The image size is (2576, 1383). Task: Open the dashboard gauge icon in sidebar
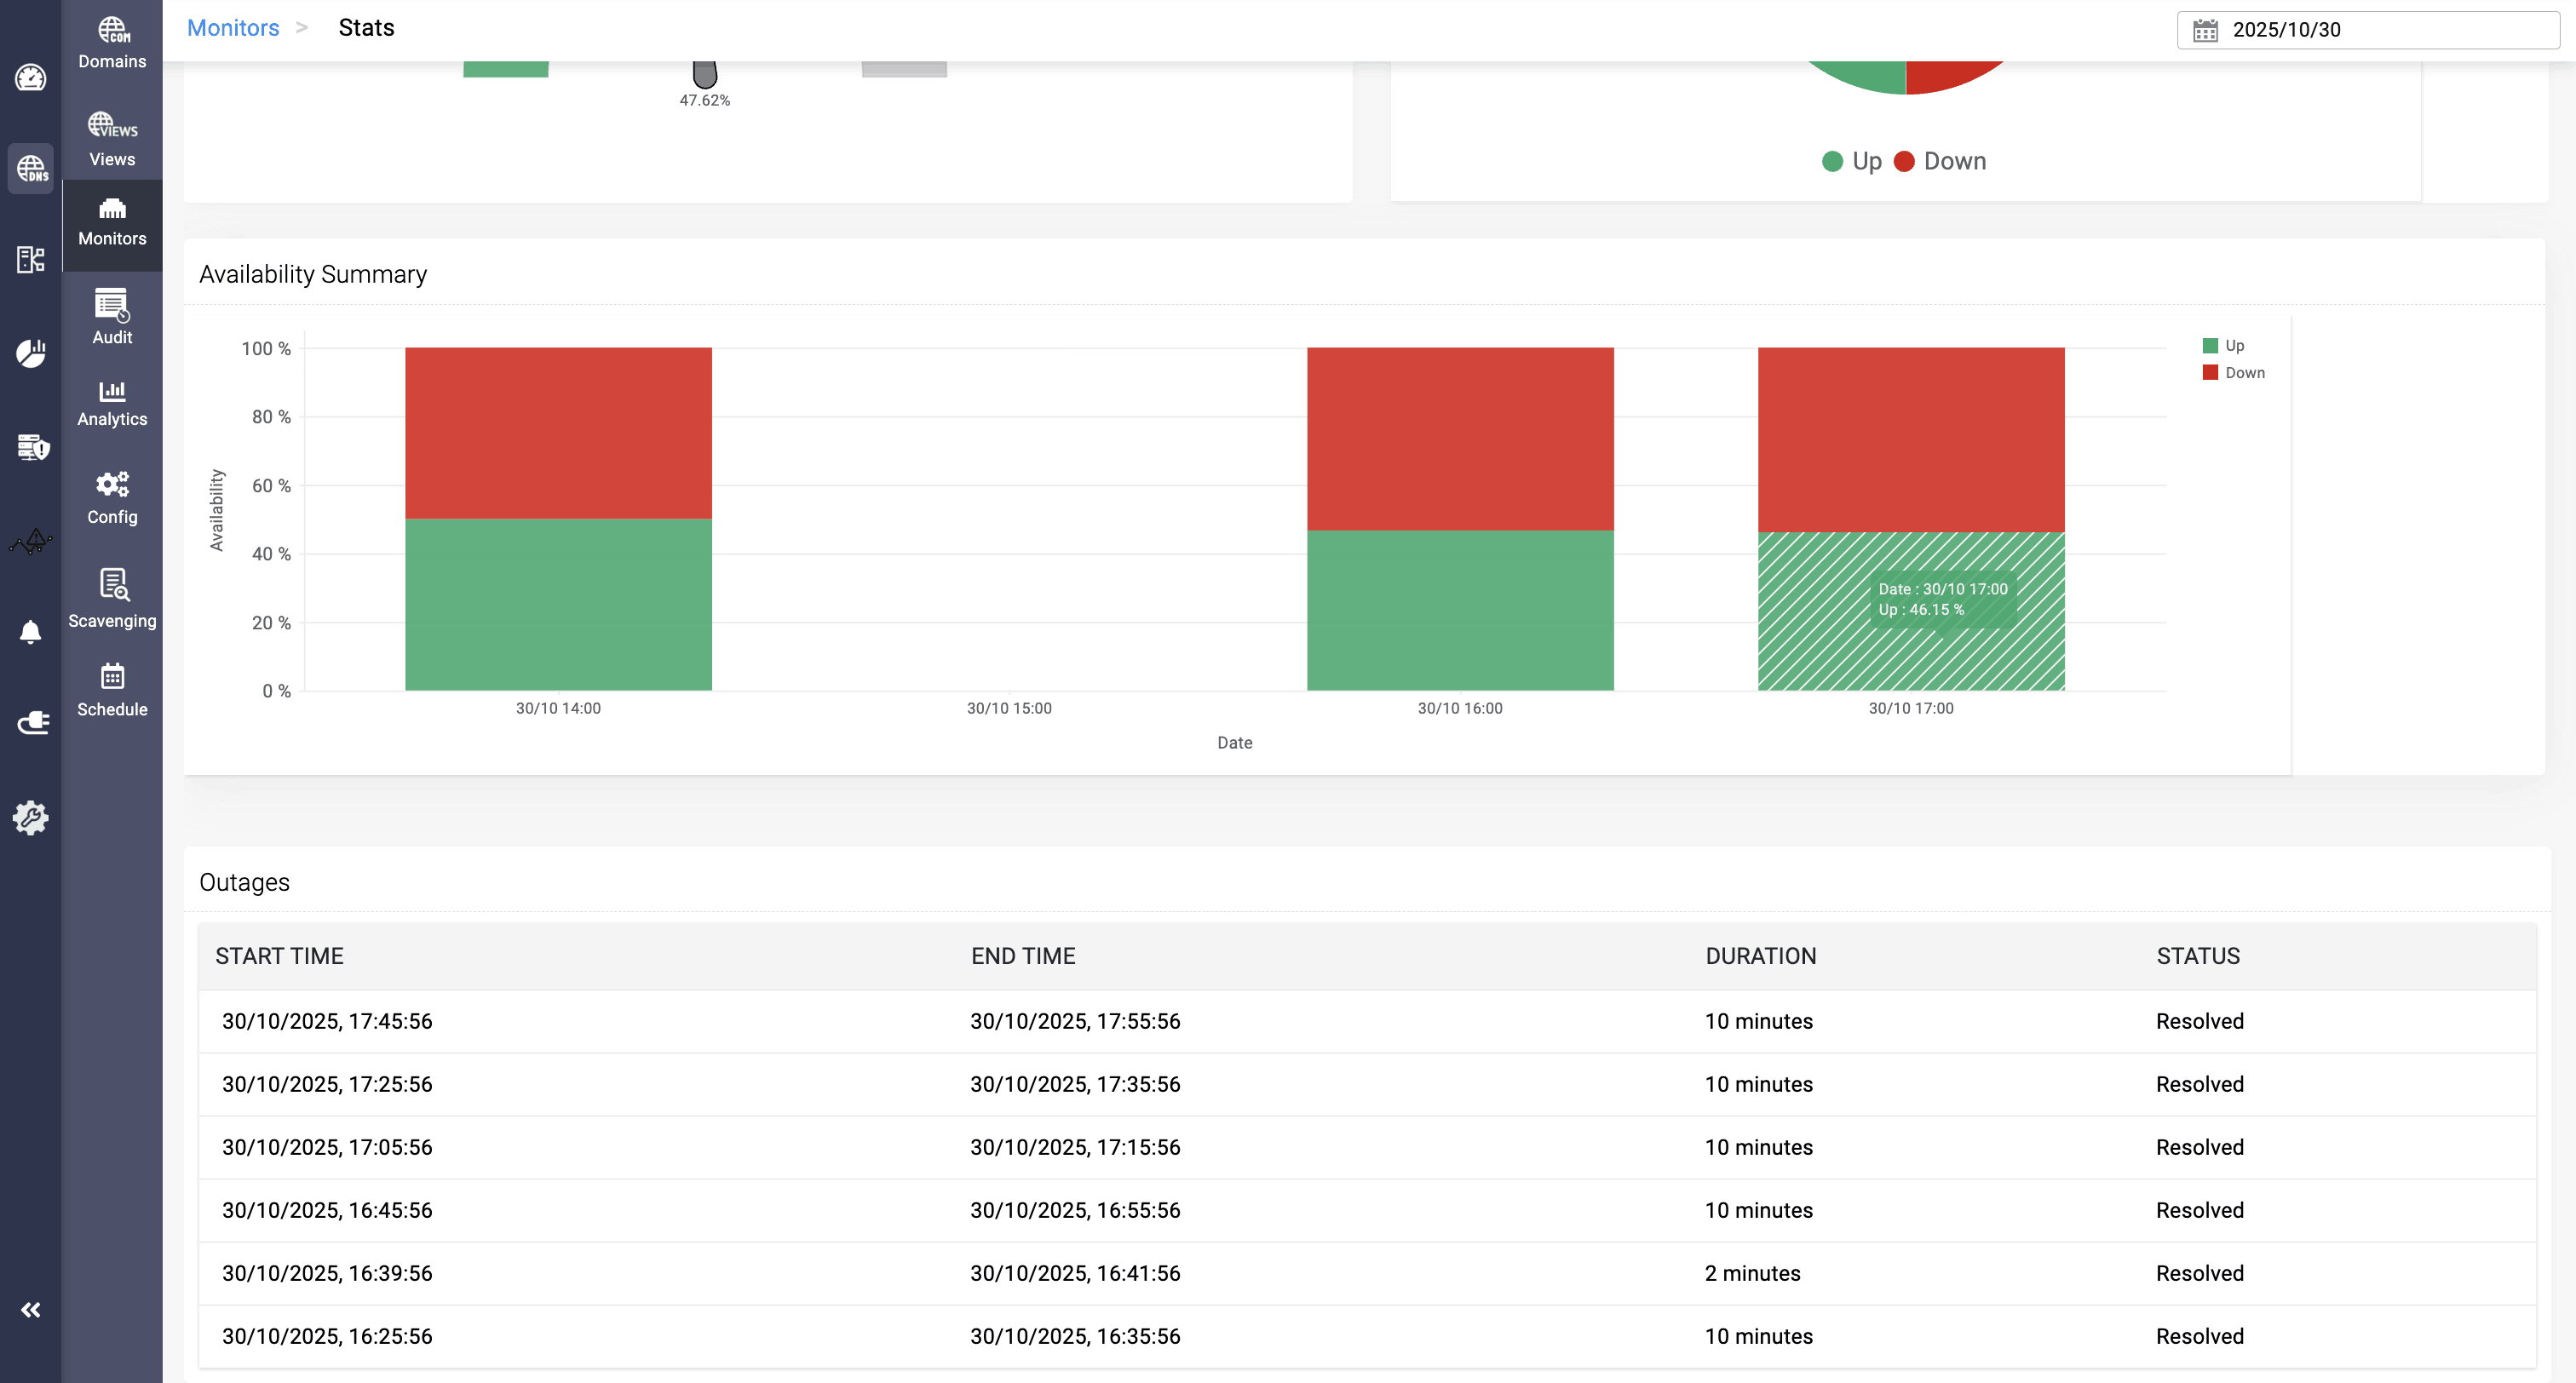(30, 77)
